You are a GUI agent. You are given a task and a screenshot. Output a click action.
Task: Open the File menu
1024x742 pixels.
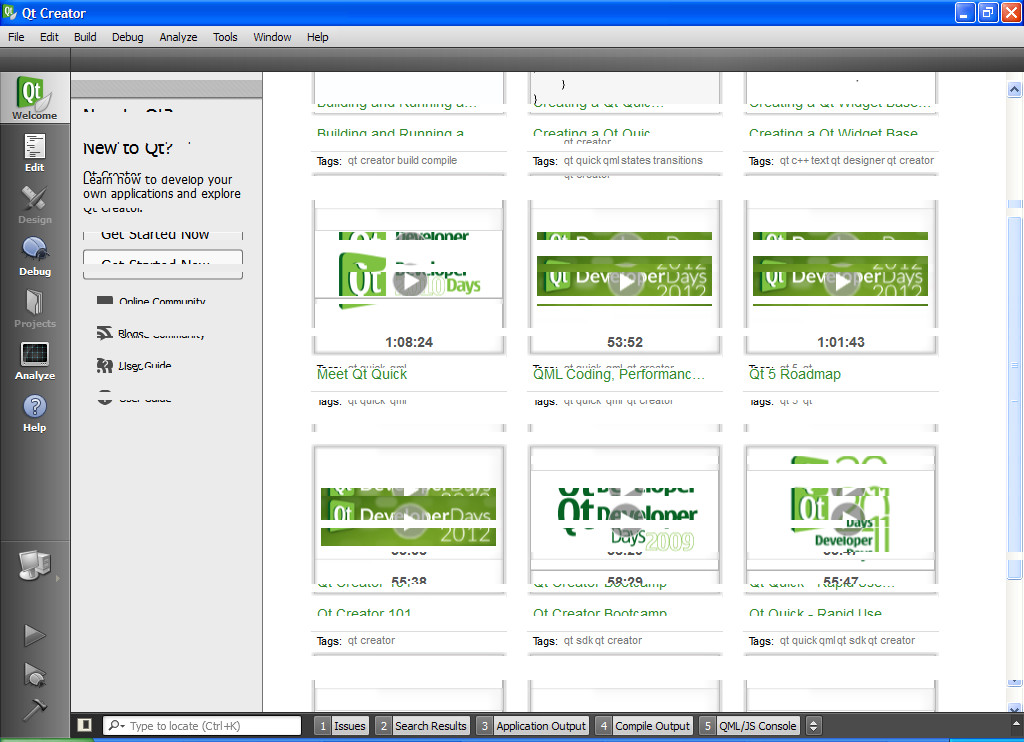click(16, 37)
